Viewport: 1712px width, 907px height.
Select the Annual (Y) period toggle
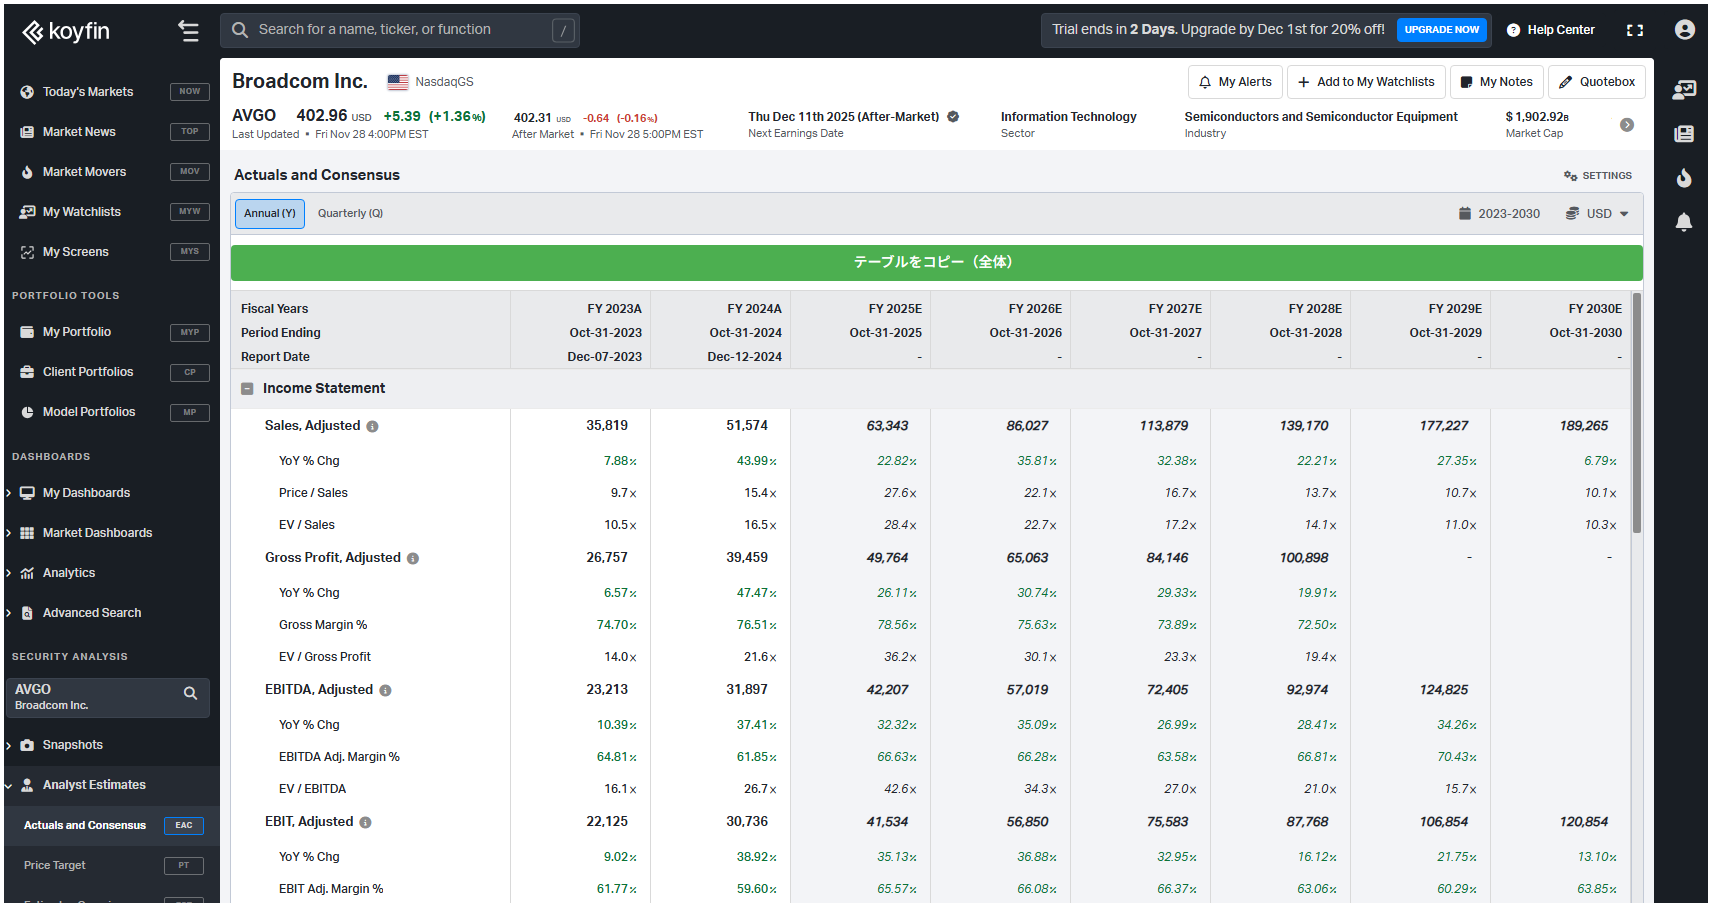tap(270, 214)
